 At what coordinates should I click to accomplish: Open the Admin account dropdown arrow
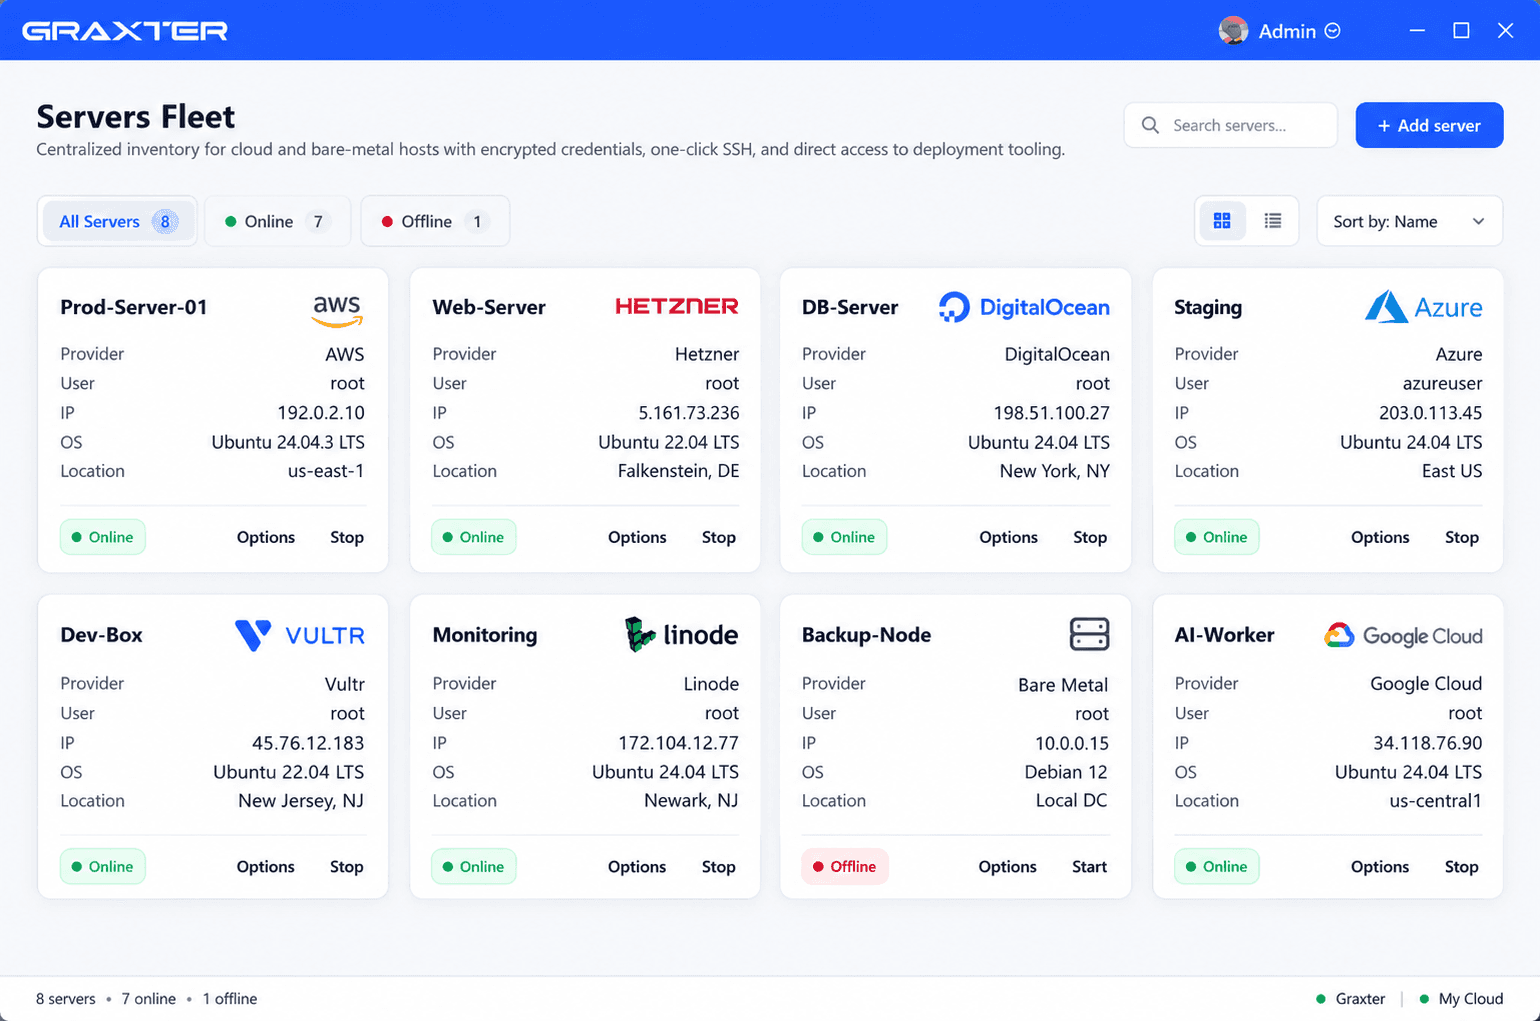1332,31
